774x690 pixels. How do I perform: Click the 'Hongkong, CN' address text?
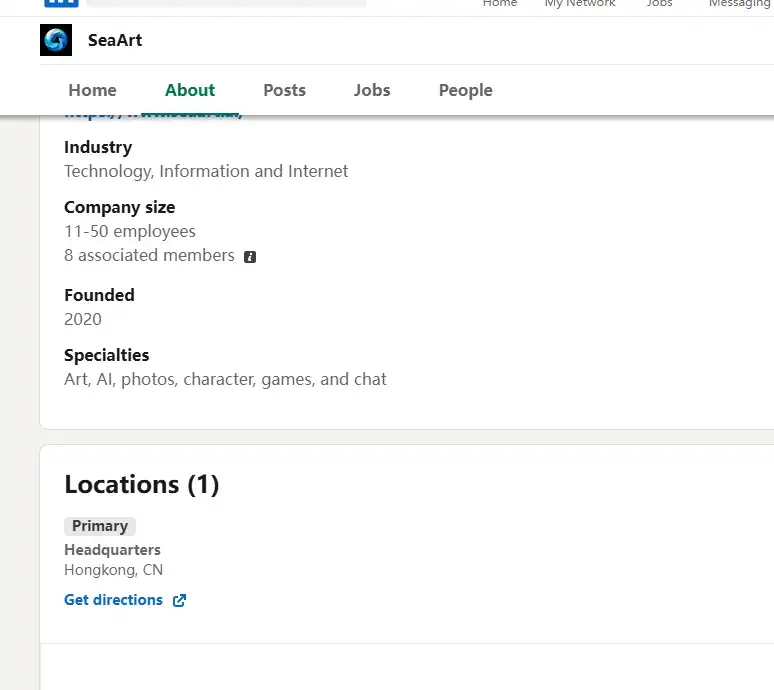pos(114,570)
